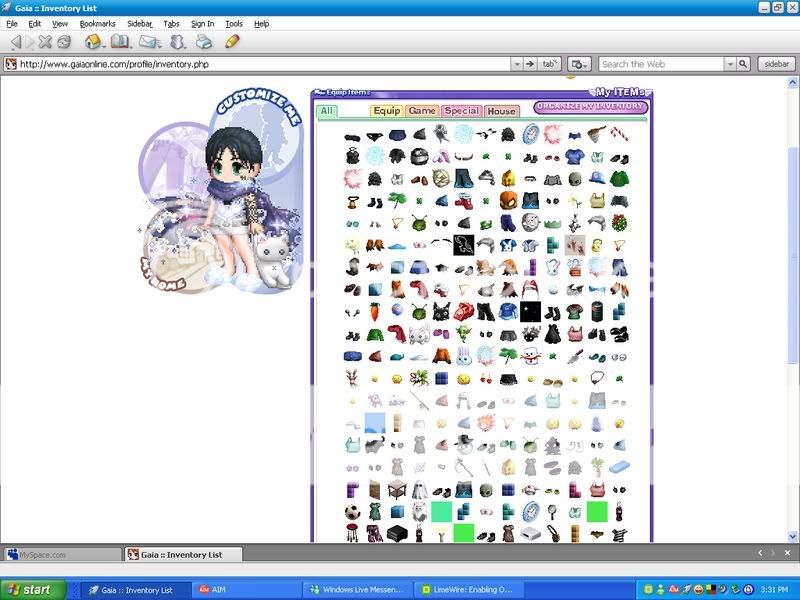Click inside the address bar URL field
Viewport: 800px width, 600px height.
[x=250, y=63]
